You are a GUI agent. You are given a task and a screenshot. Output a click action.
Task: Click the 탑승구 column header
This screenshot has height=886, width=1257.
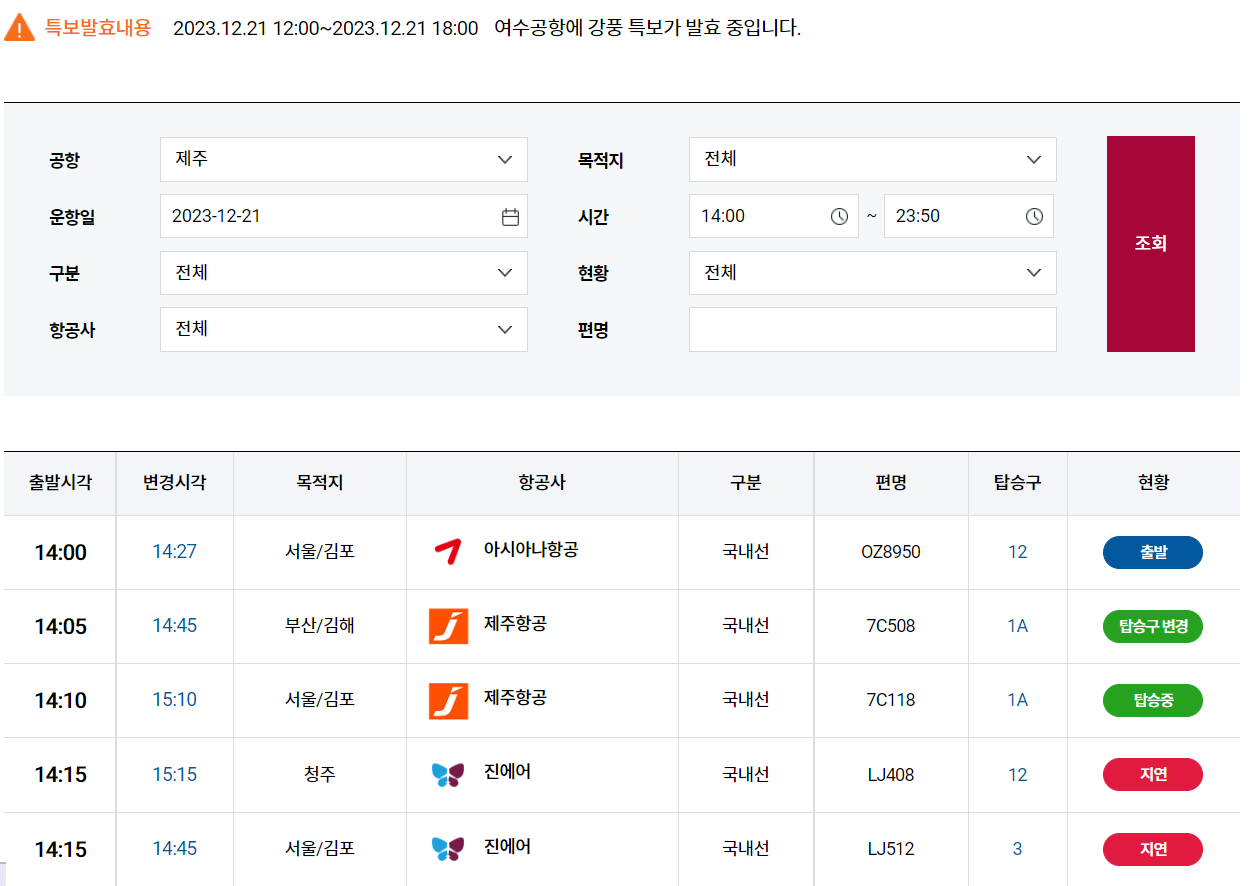[1017, 483]
